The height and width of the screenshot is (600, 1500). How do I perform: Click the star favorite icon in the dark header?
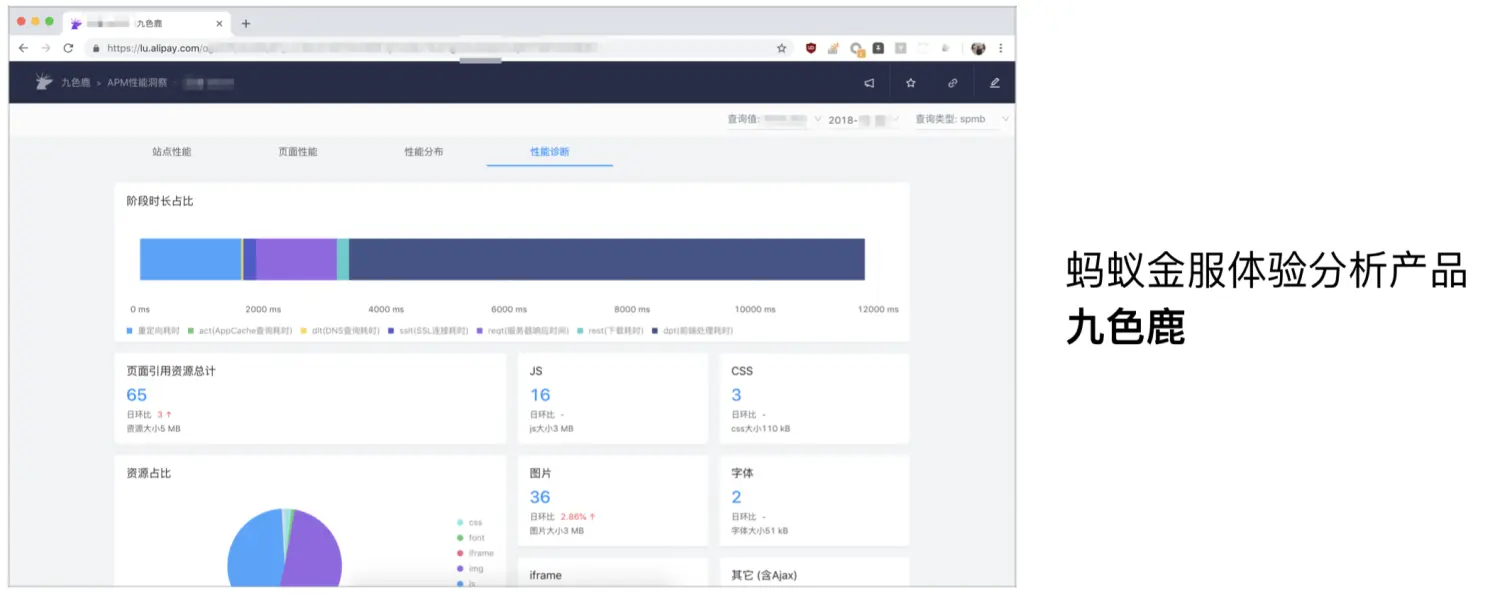911,83
